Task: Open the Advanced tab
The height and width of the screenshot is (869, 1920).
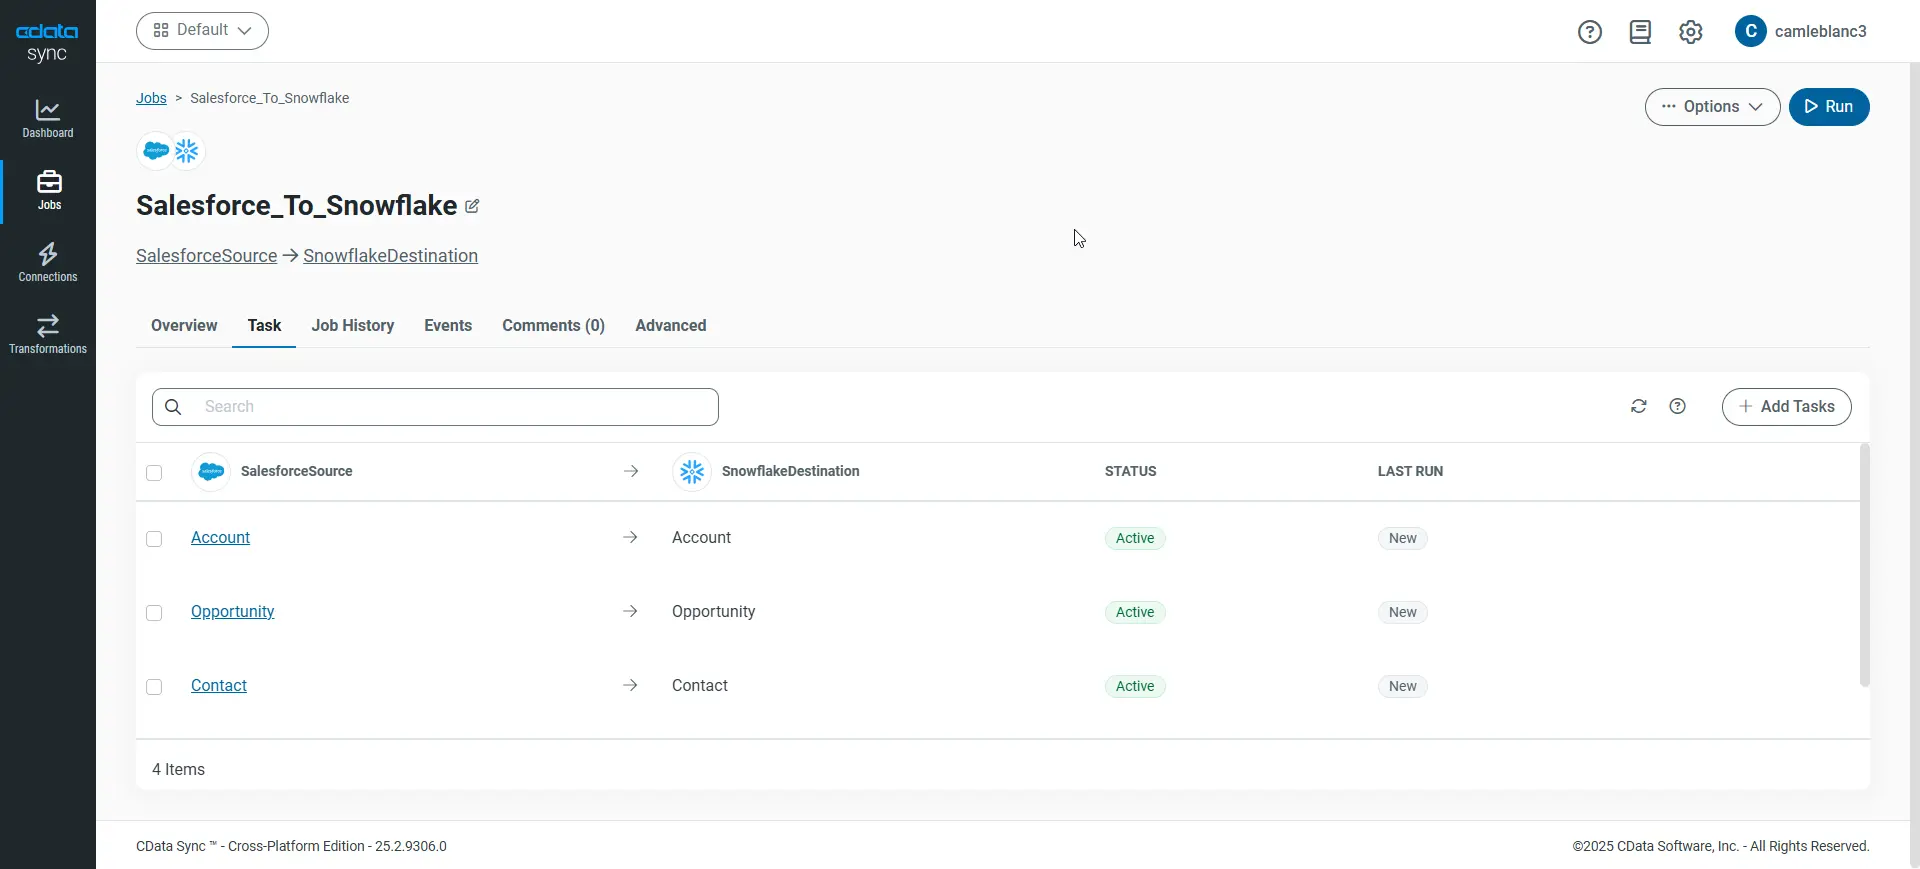Action: click(x=670, y=326)
